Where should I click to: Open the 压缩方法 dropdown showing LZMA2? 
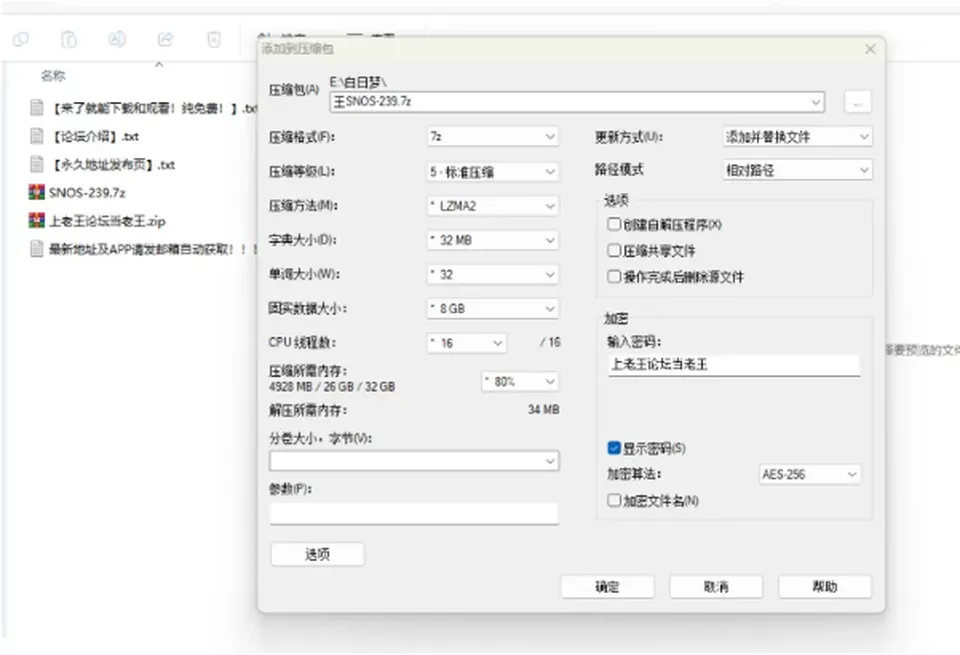[x=492, y=206]
